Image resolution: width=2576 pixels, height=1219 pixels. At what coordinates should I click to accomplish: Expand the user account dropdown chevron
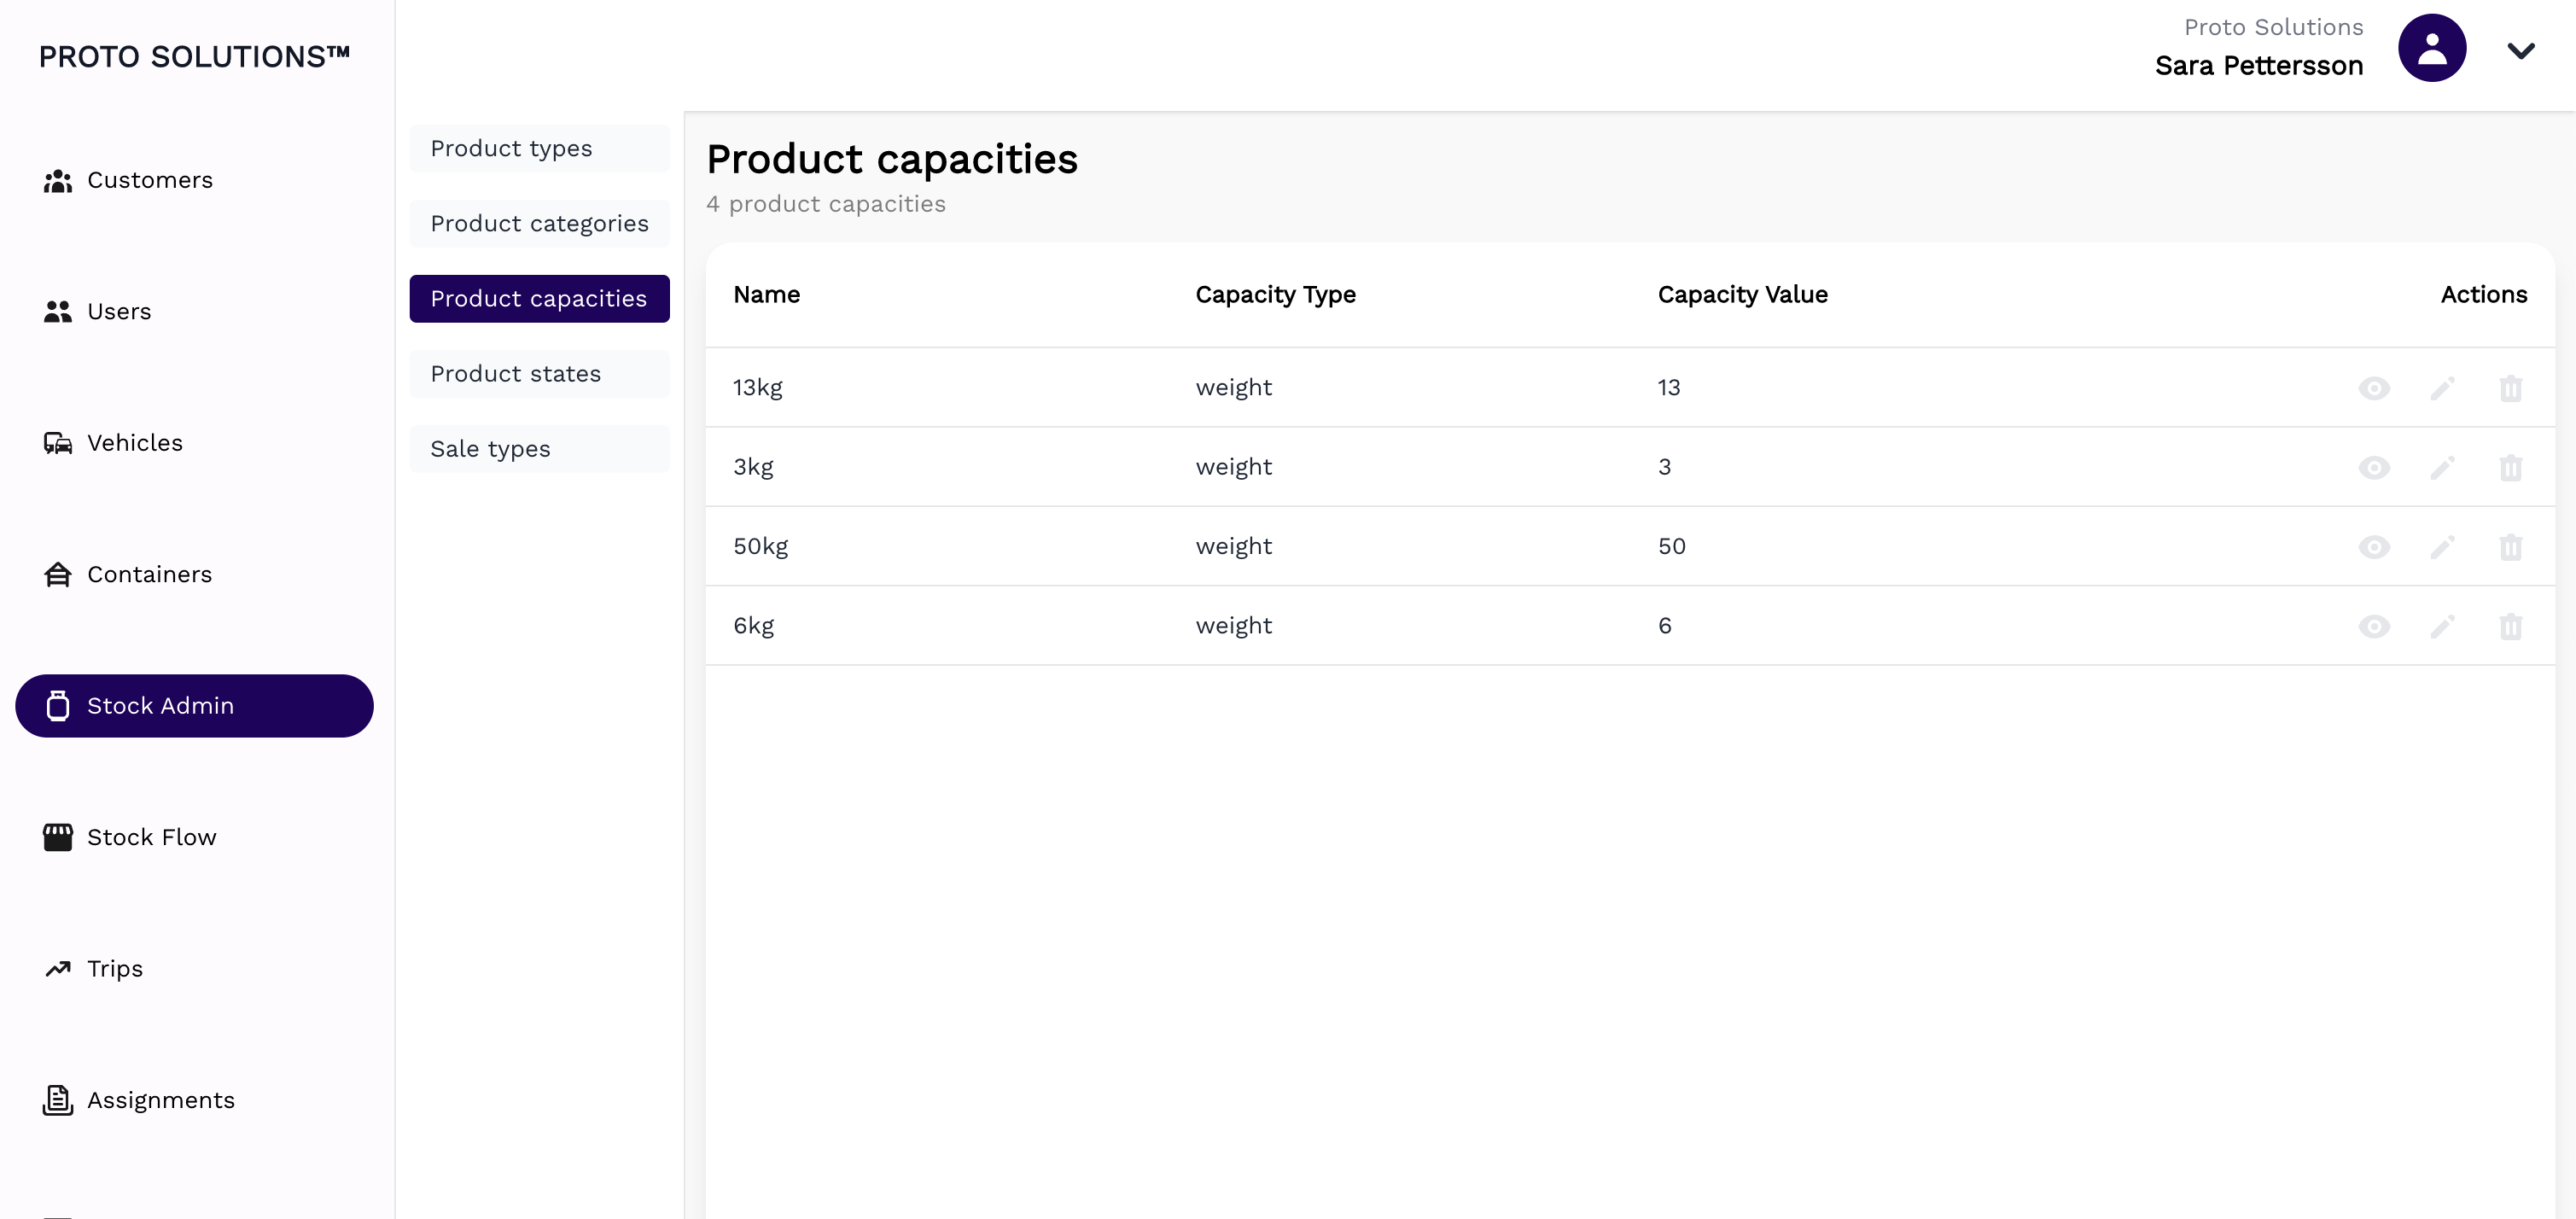coord(2521,50)
